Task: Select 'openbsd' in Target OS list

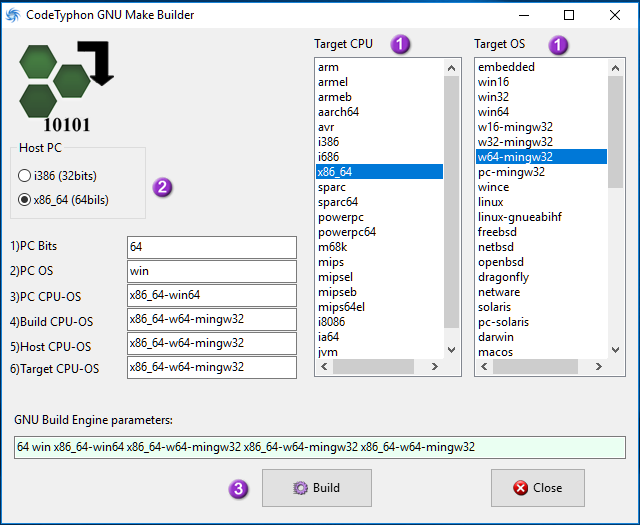Action: pyautogui.click(x=542, y=262)
